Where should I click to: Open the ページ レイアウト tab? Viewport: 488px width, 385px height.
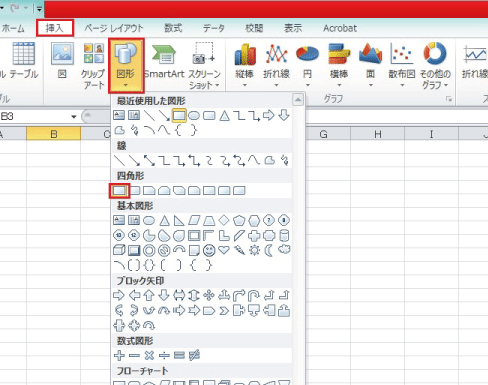(x=114, y=28)
